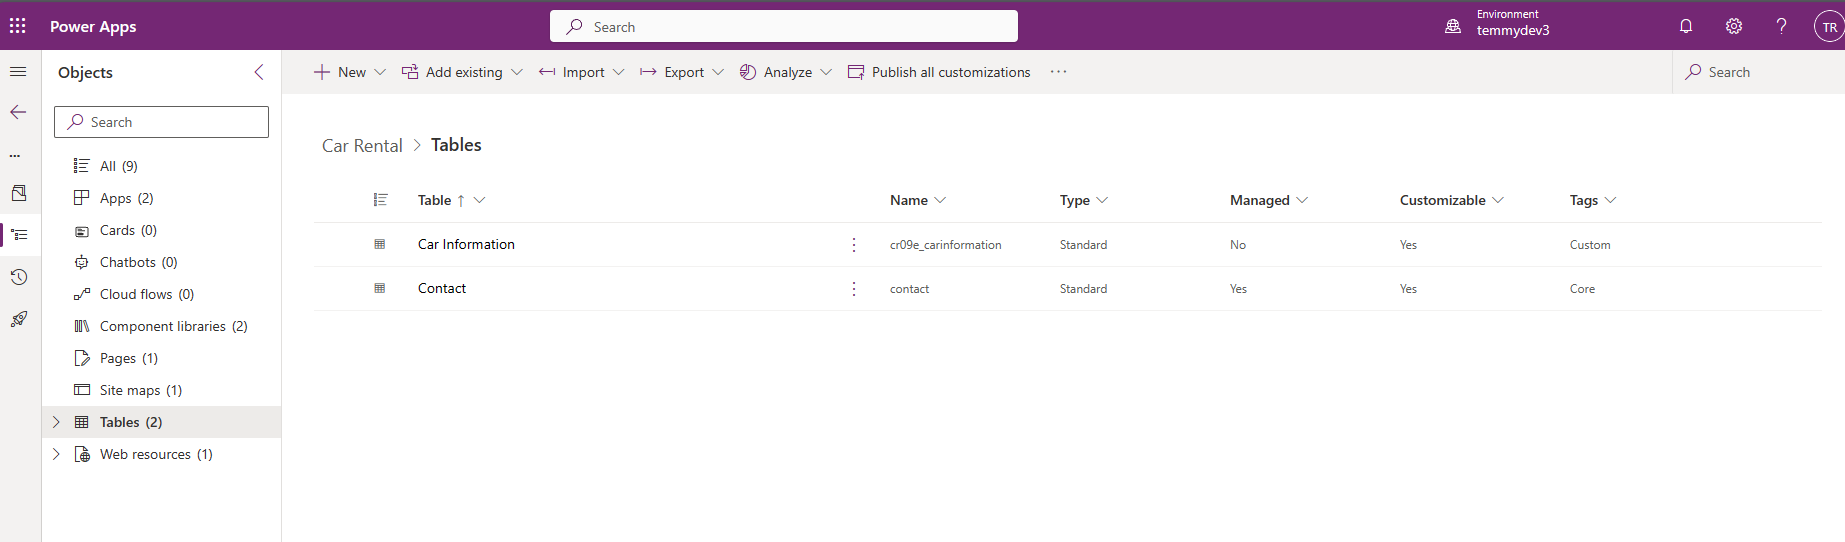This screenshot has width=1845, height=542.
Task: Click the Objects pane search field
Action: (x=161, y=122)
